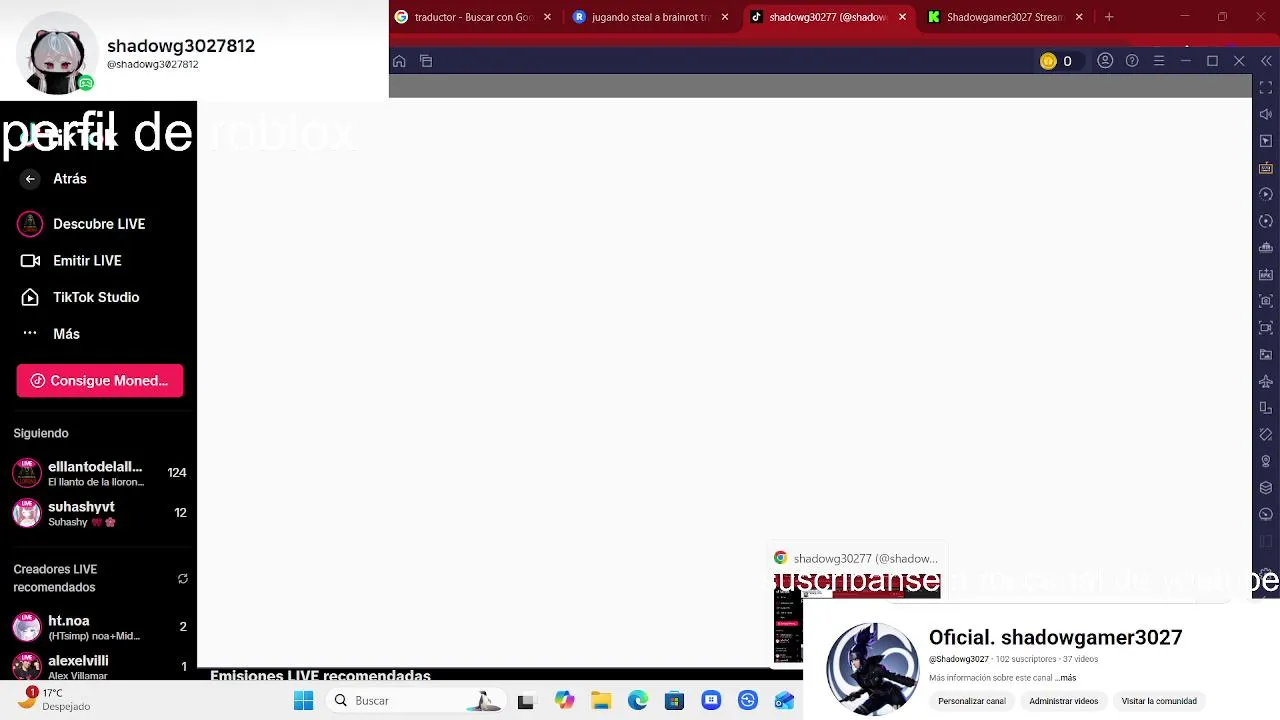
Task: Launch Copilot from the taskbar
Action: [x=564, y=701]
